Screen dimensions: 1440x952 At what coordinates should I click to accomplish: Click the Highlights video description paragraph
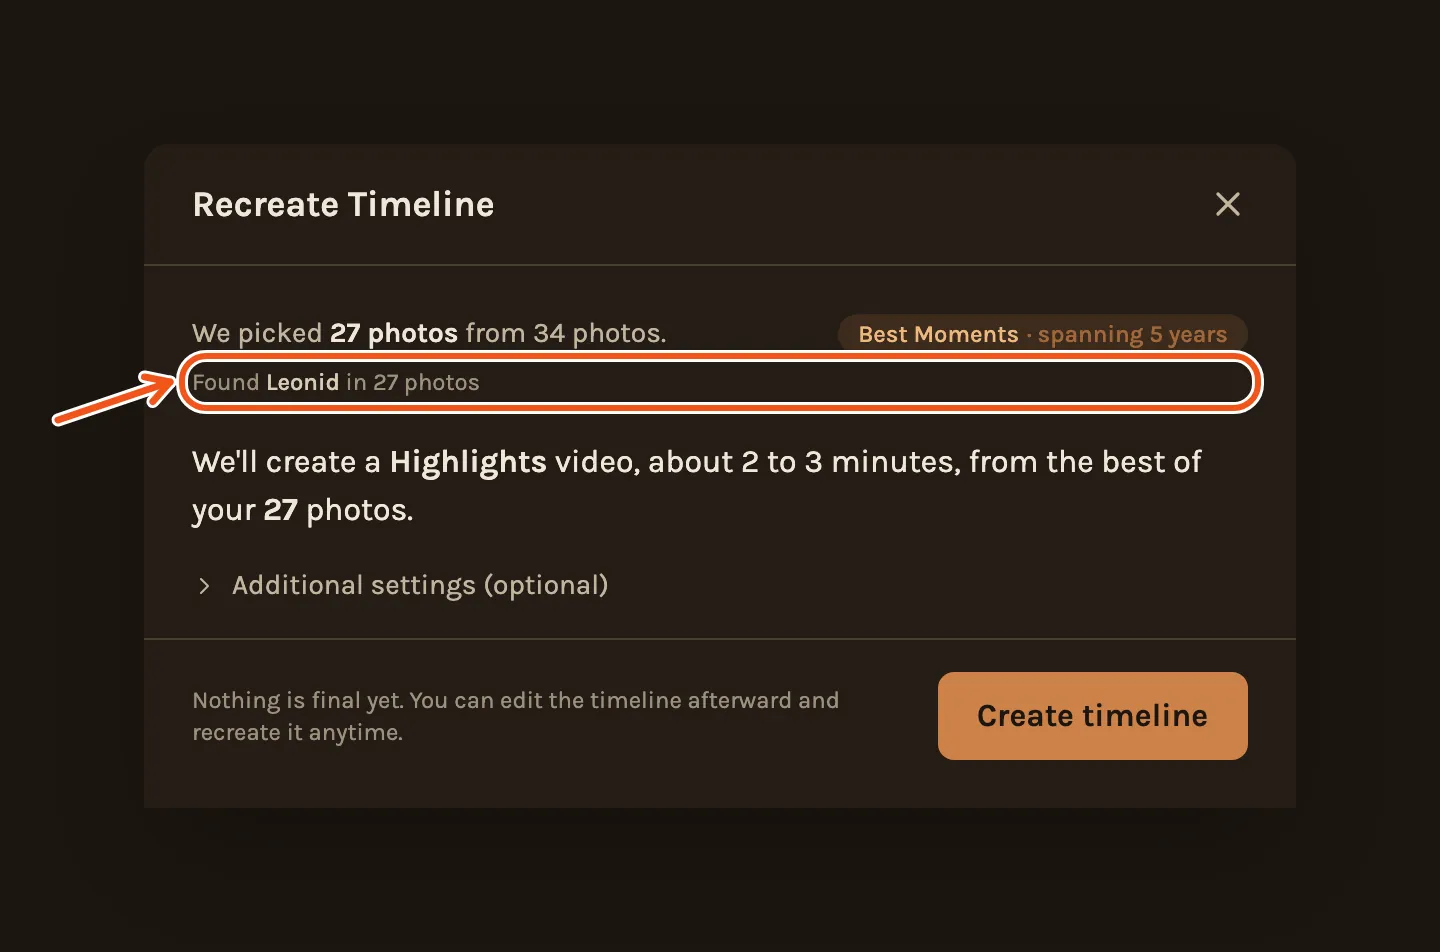(x=697, y=486)
